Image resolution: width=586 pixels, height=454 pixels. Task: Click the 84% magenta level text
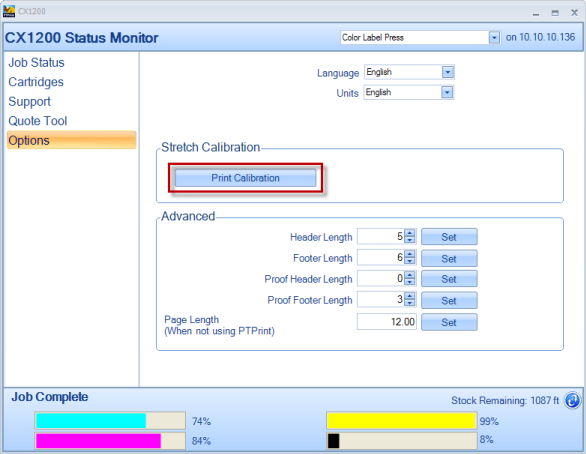[201, 441]
